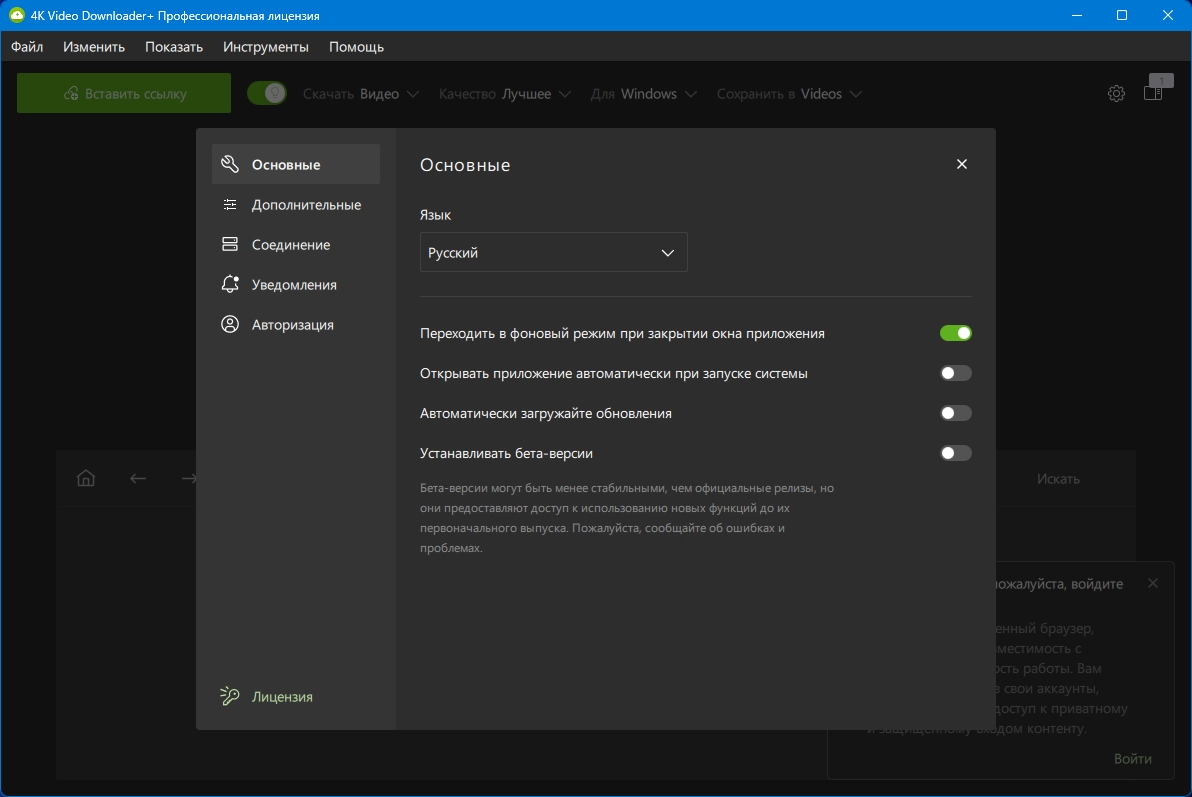The width and height of the screenshot is (1192, 797).
Task: Disable background mode on window close
Action: pos(955,333)
